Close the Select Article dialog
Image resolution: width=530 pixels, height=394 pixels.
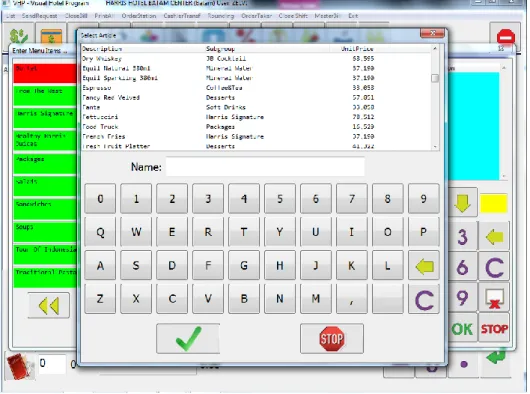pyautogui.click(x=433, y=33)
